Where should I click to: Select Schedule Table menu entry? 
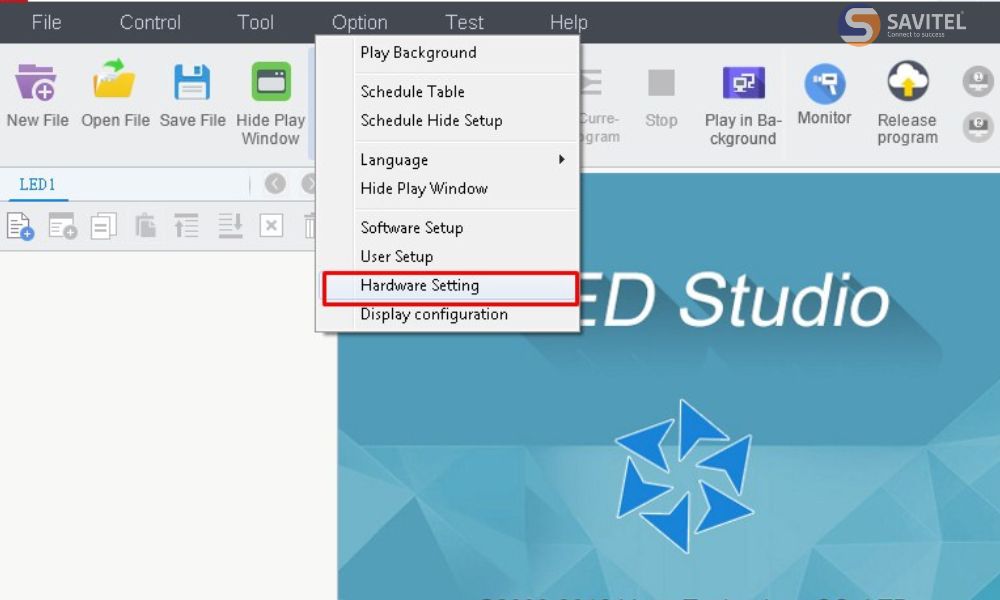pos(448,92)
